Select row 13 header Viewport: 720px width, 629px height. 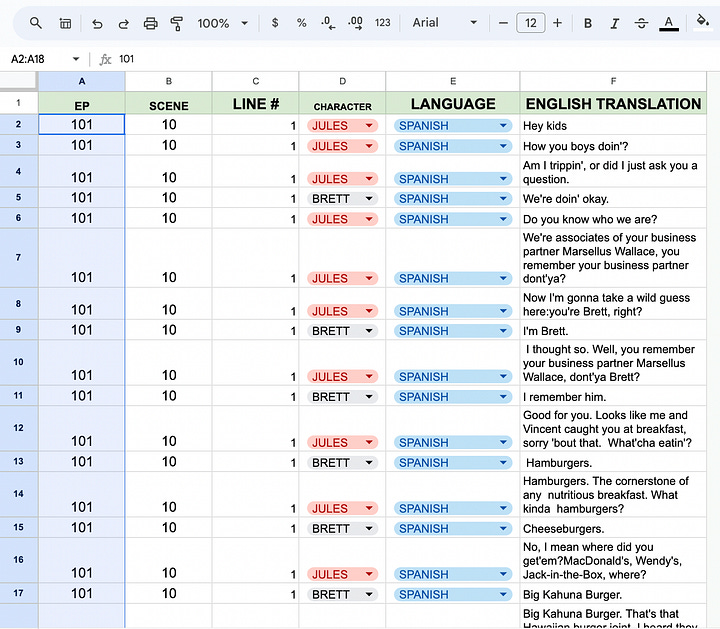click(19, 461)
